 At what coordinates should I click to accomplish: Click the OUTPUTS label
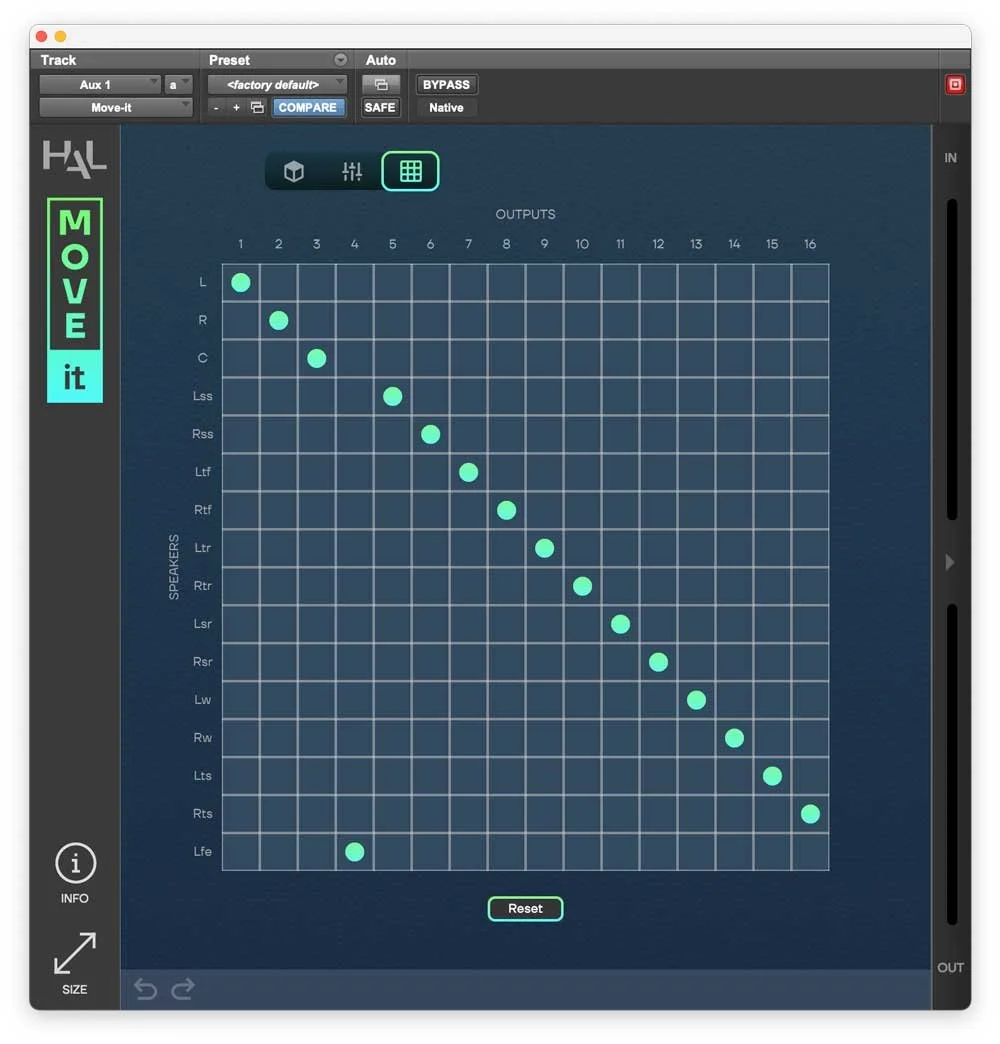tap(525, 214)
